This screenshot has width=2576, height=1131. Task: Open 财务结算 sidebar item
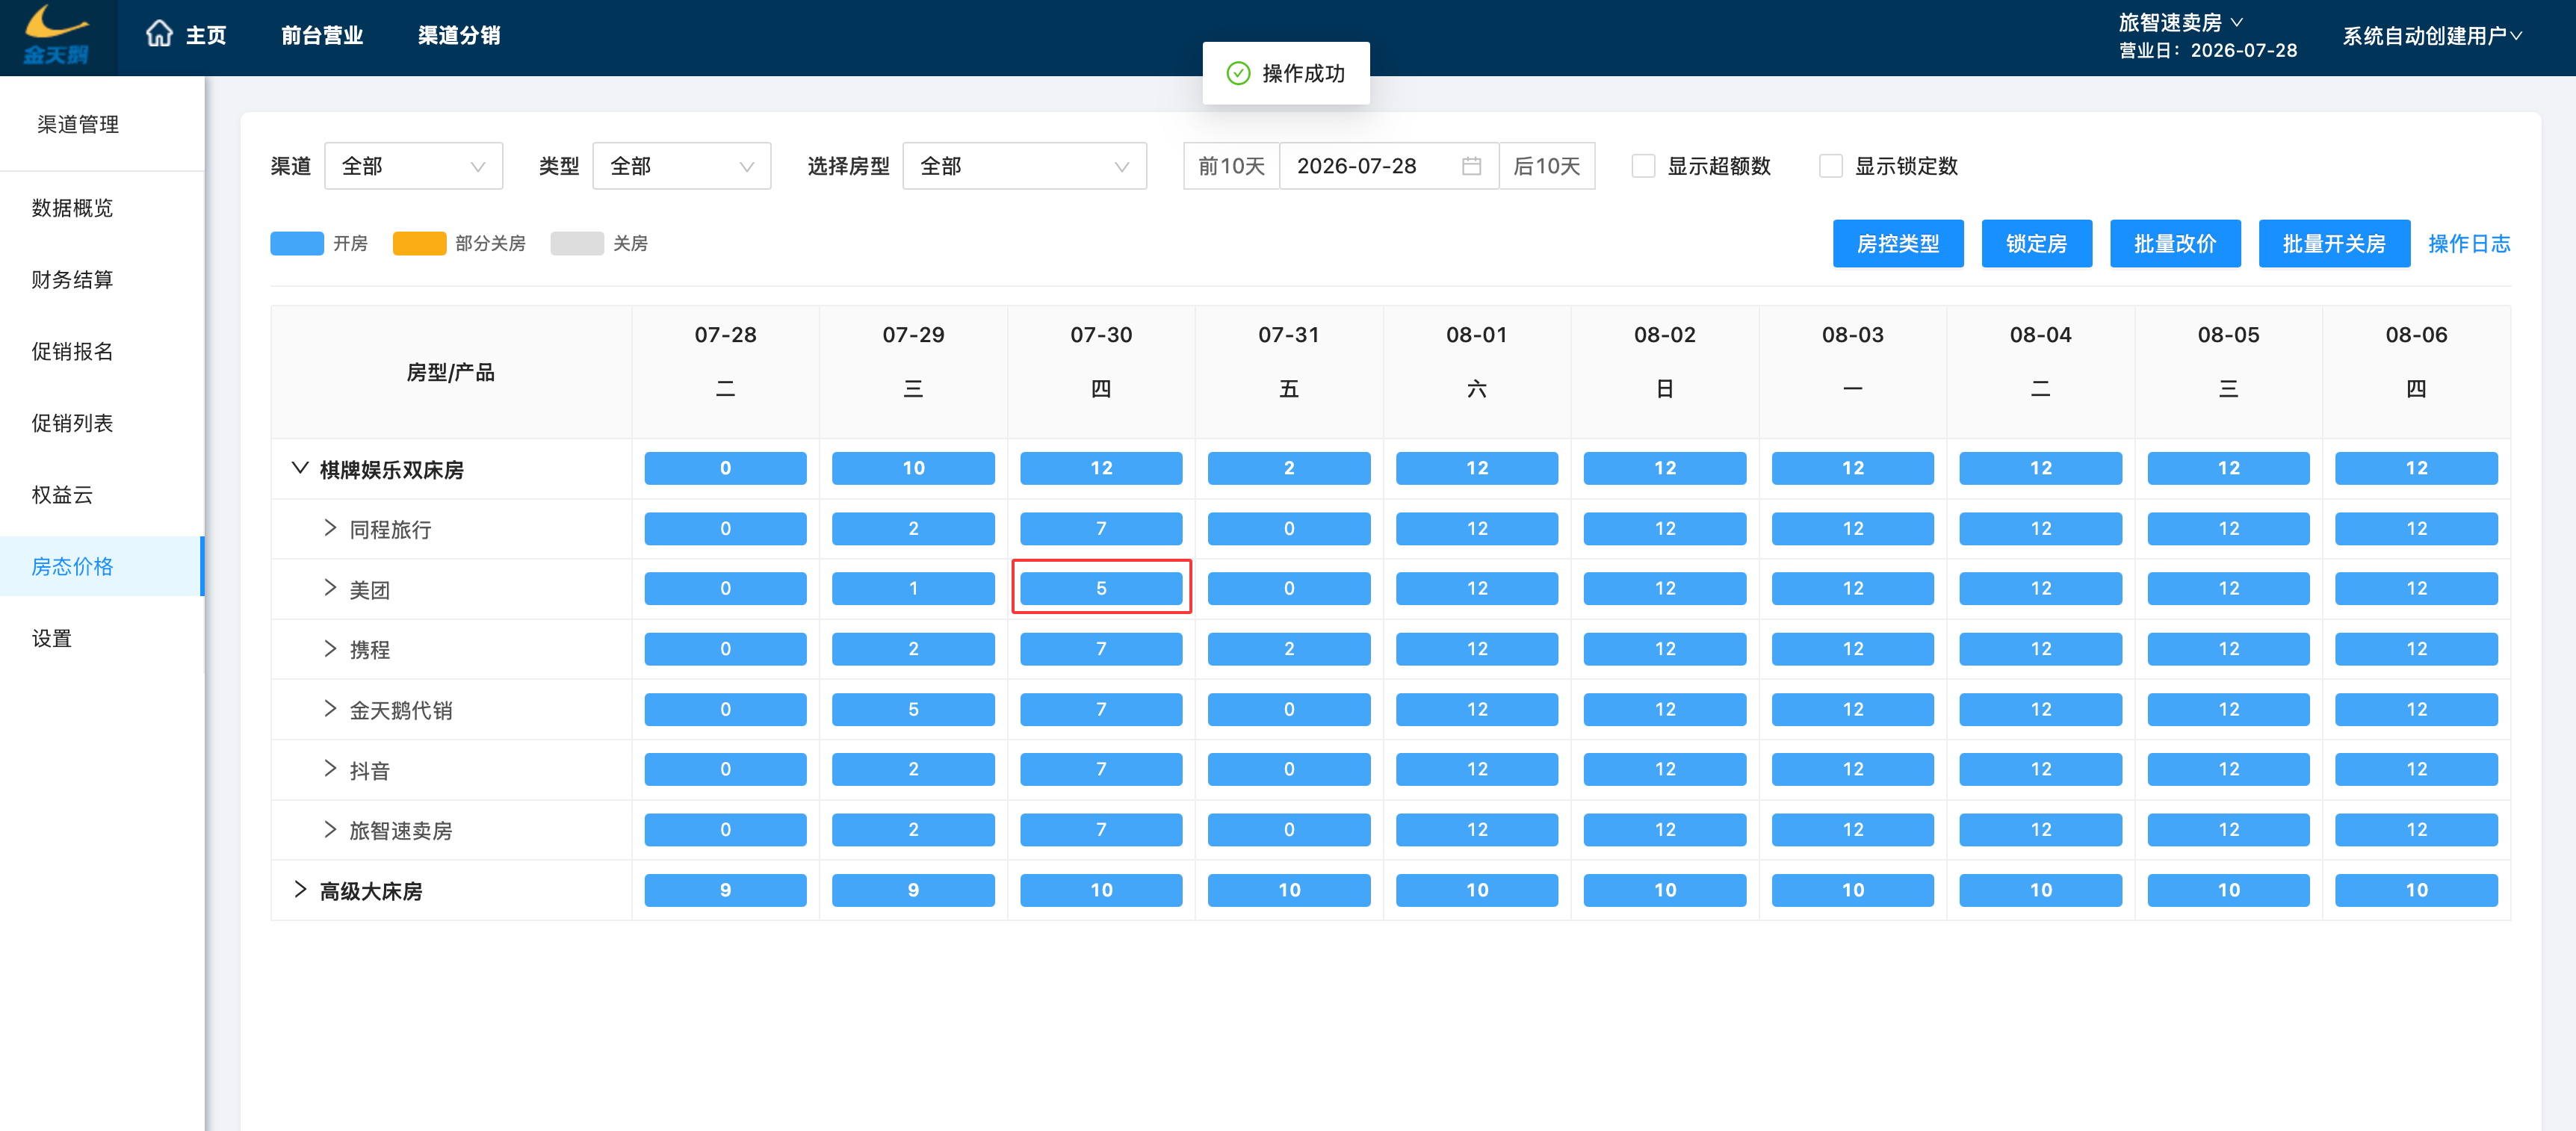(72, 280)
